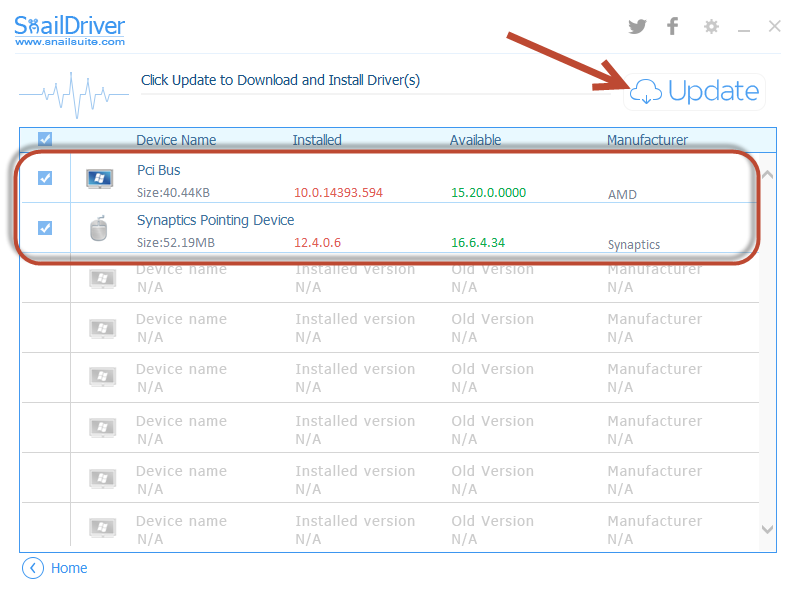Sort by Manufacturer column header
This screenshot has width=796, height=596.
click(647, 140)
